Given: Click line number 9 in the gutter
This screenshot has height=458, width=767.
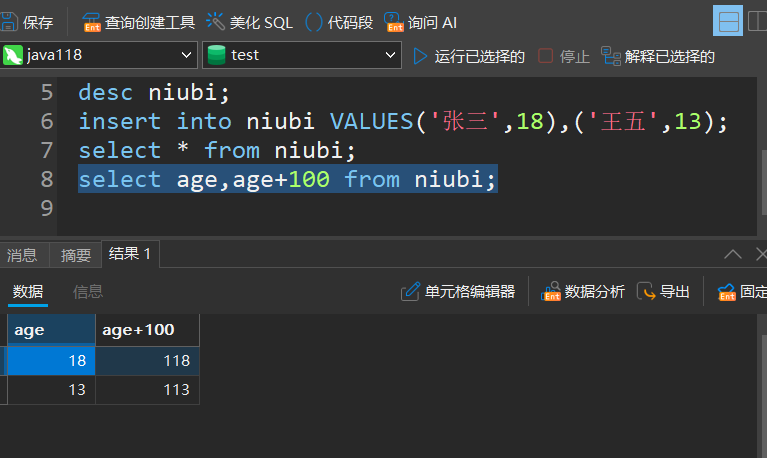Looking at the screenshot, I should click(47, 208).
